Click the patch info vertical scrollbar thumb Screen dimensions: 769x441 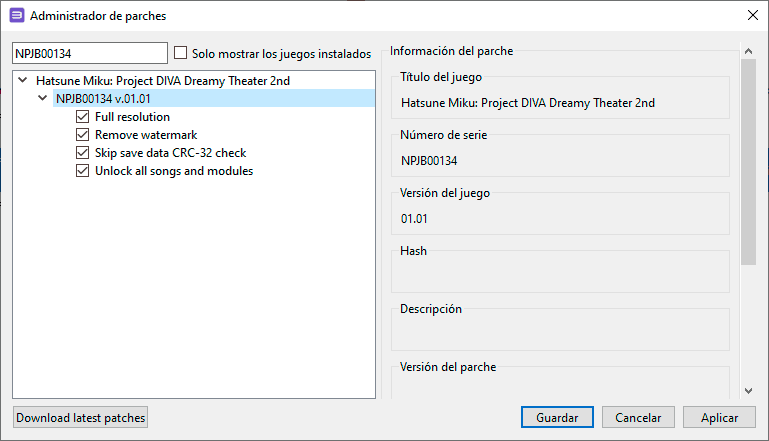[x=748, y=162]
